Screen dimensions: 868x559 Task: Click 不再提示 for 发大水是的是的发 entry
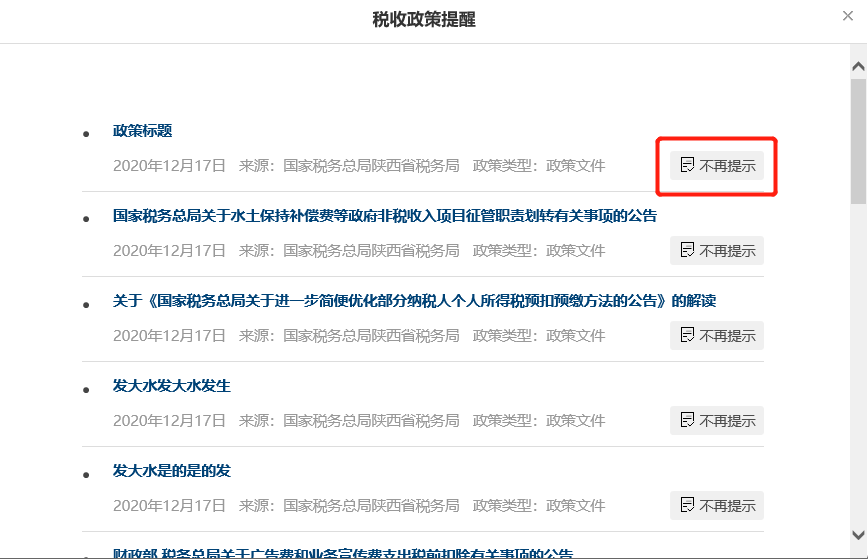[717, 505]
